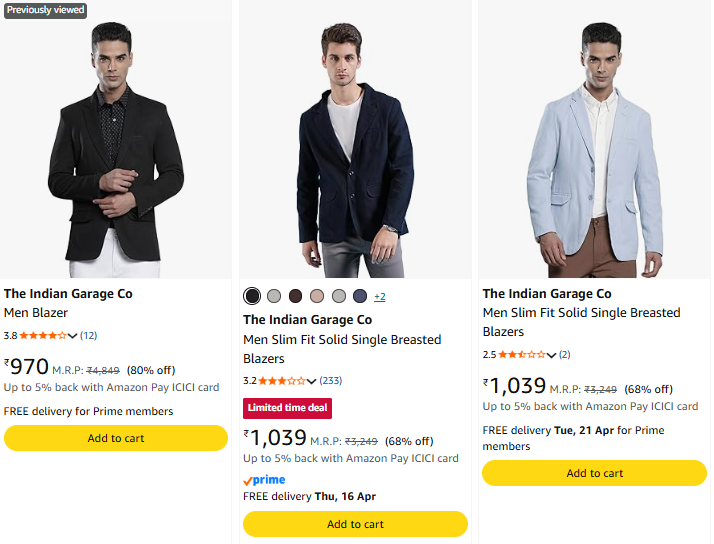Add the navy blazer deal to cart
This screenshot has width=714, height=544.
coord(355,524)
